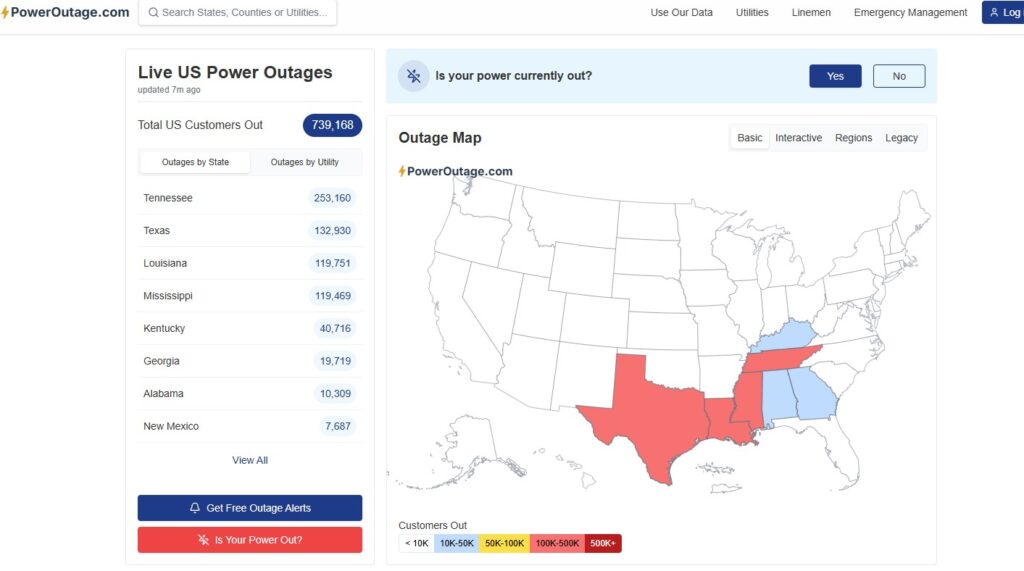Focus the Search States, Counties or Utilities field
This screenshot has width=1024, height=571.
244,13
